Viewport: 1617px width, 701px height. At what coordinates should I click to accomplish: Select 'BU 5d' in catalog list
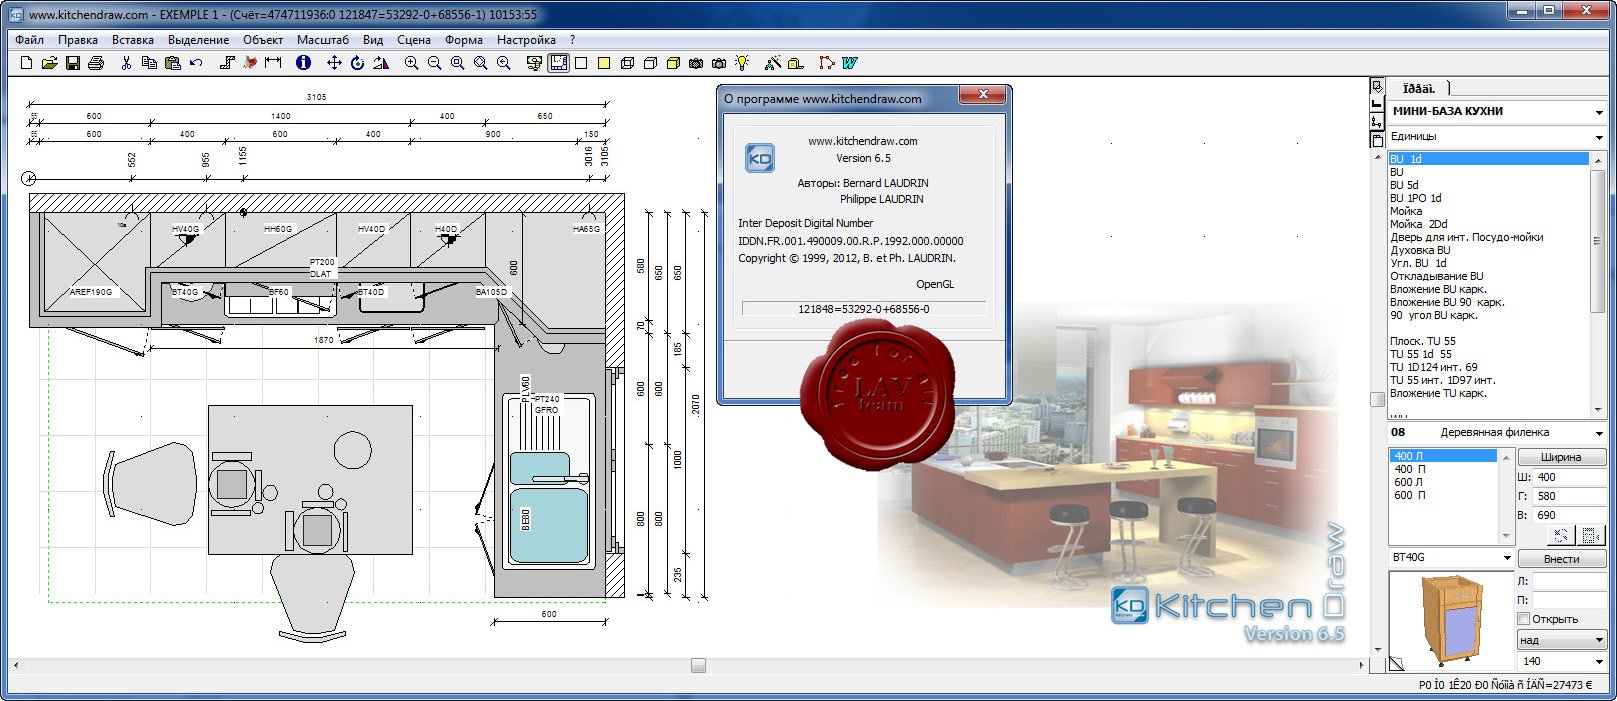pos(1404,185)
